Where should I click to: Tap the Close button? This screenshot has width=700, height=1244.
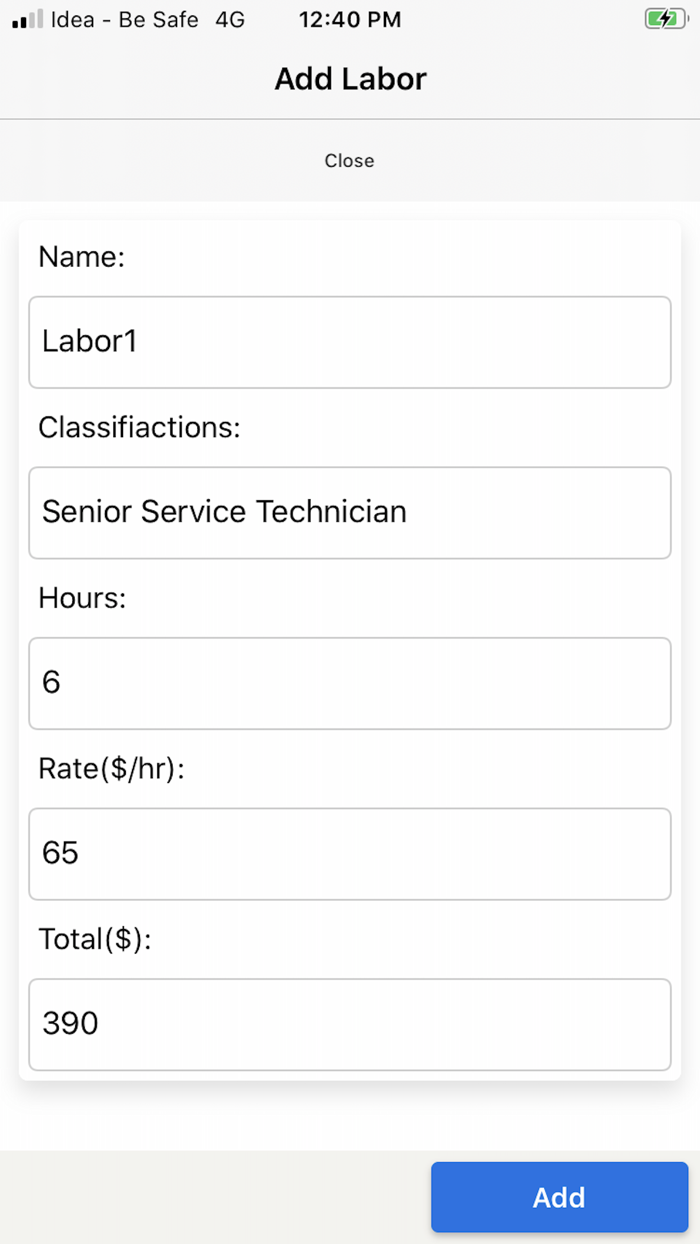[349, 160]
